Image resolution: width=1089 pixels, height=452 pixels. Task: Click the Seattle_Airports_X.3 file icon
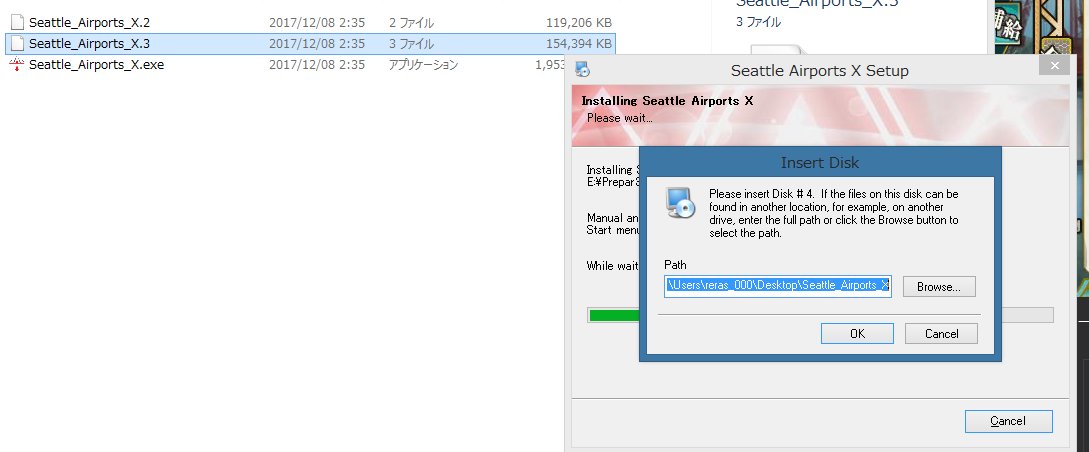(x=17, y=44)
